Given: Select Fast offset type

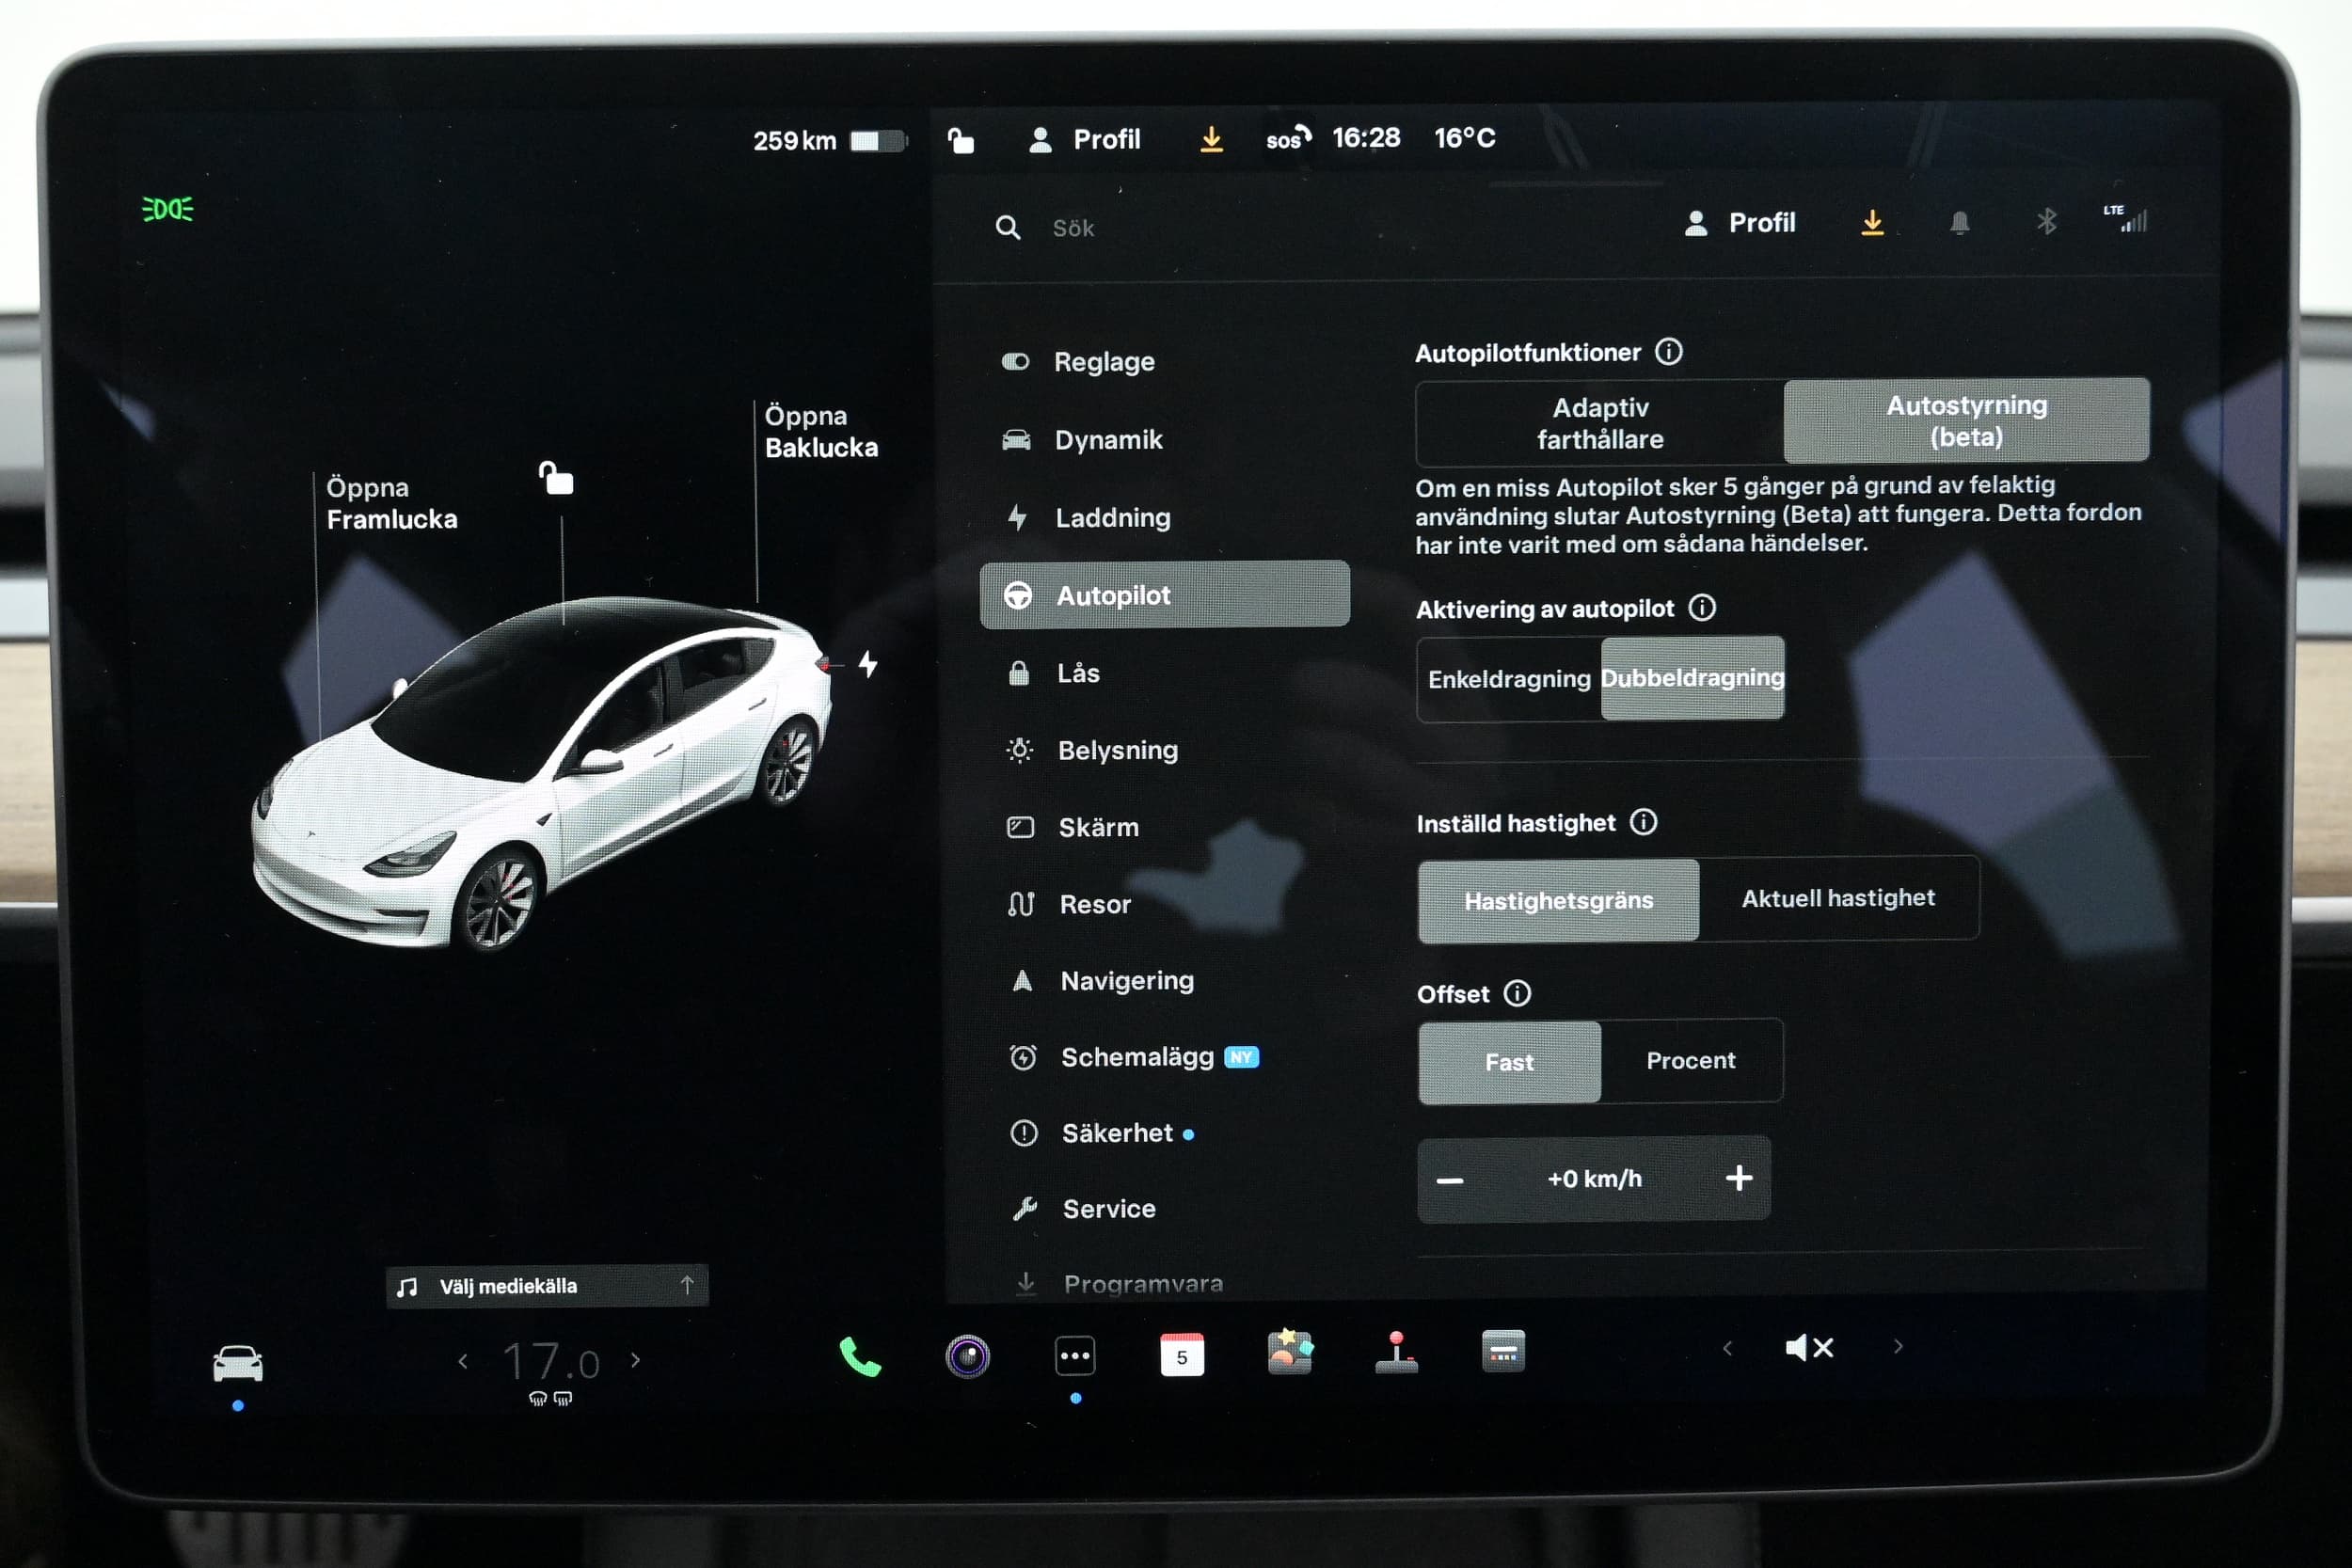Looking at the screenshot, I should (1509, 1062).
